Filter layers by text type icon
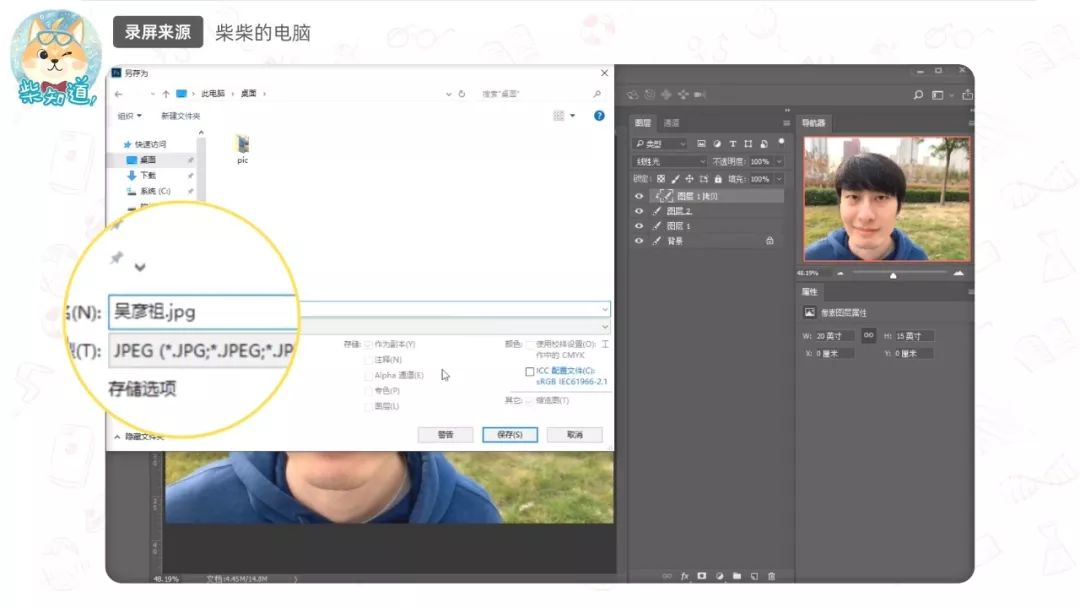Image resolution: width=1080 pixels, height=608 pixels. [x=733, y=144]
